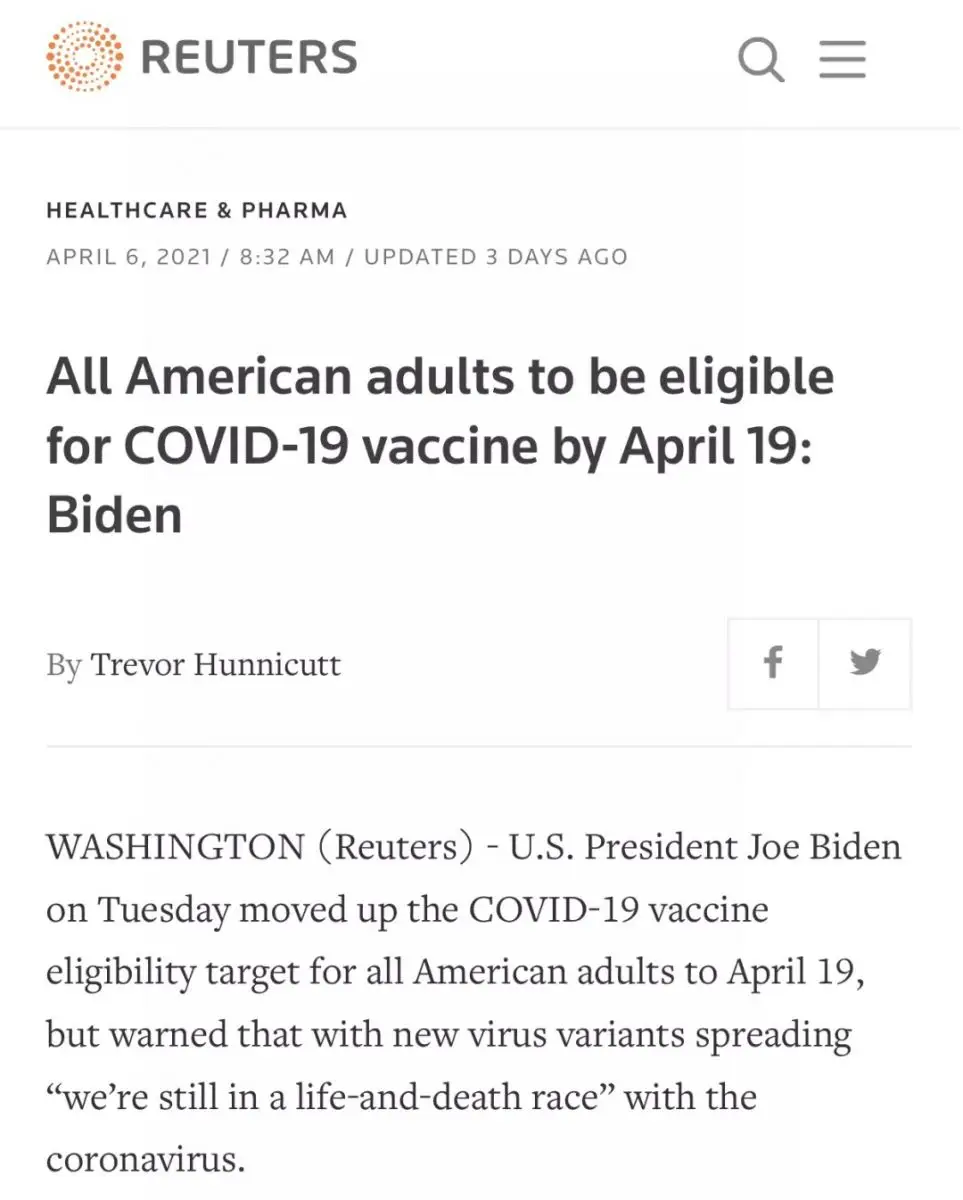This screenshot has height=1200, width=963.
Task: Click the word "coronavirus" ending the paragraph
Action: point(145,1159)
